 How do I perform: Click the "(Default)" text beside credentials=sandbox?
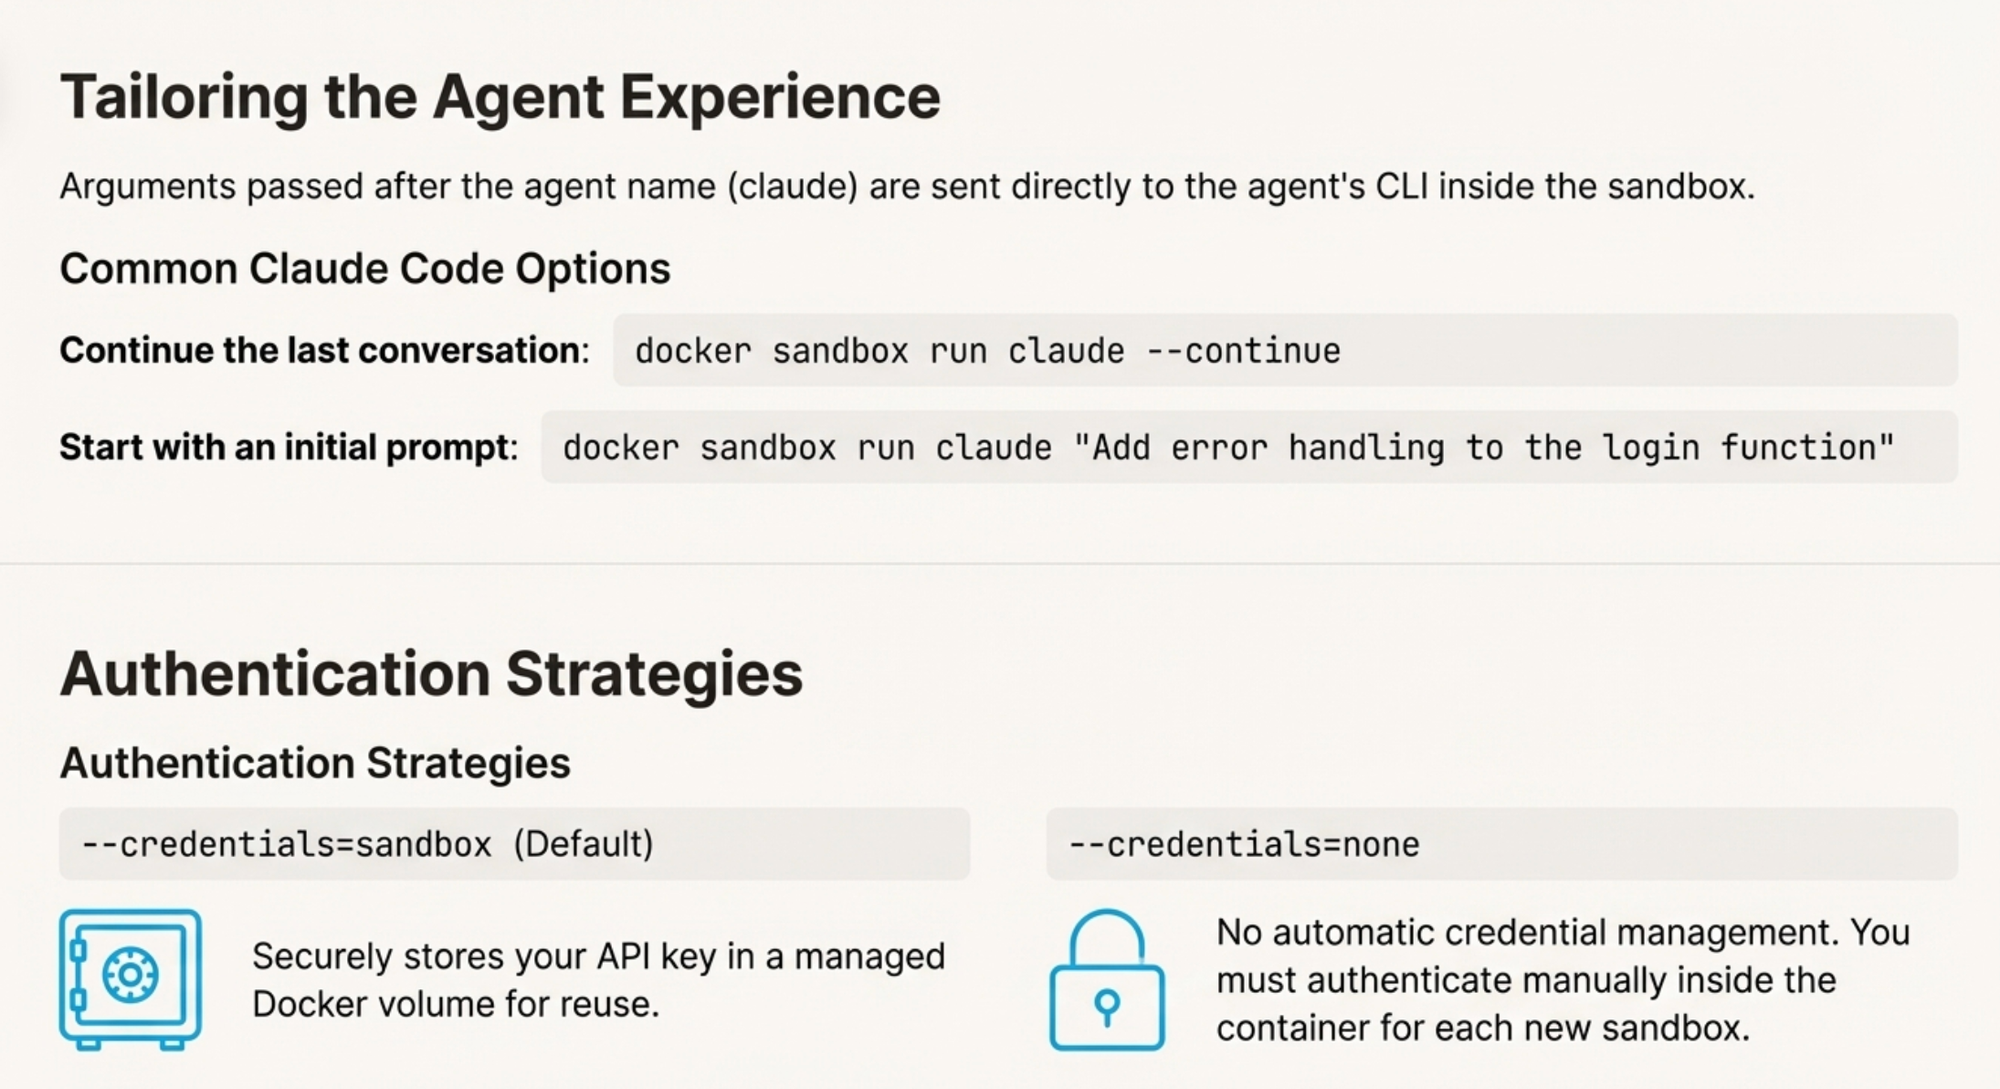pyautogui.click(x=583, y=844)
